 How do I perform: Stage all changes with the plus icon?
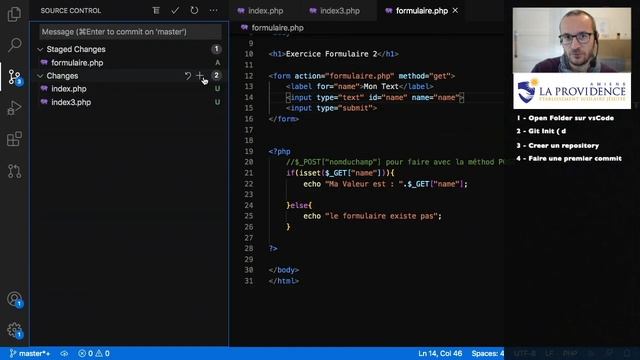point(200,76)
